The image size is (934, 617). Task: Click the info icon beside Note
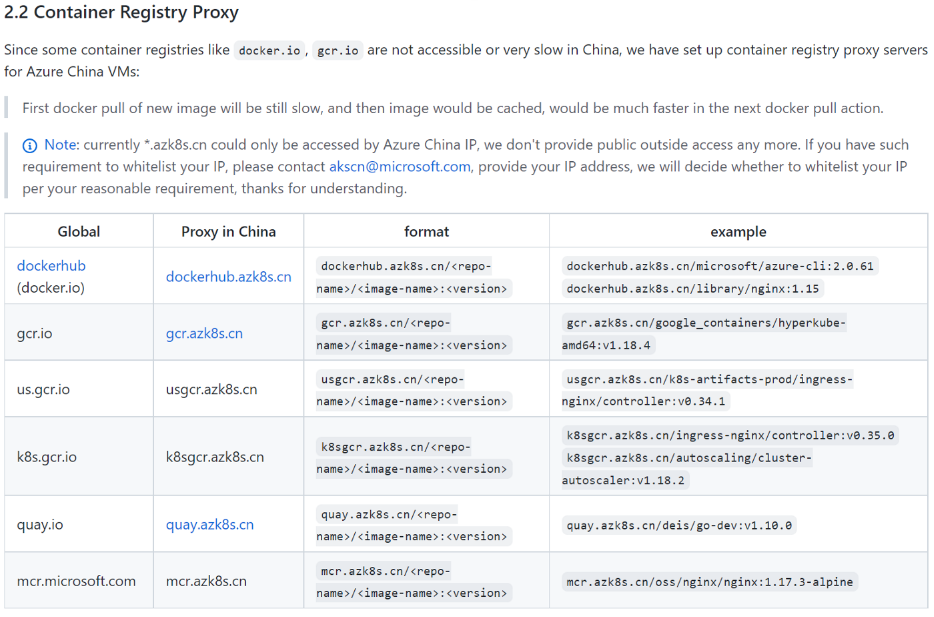pos(29,145)
